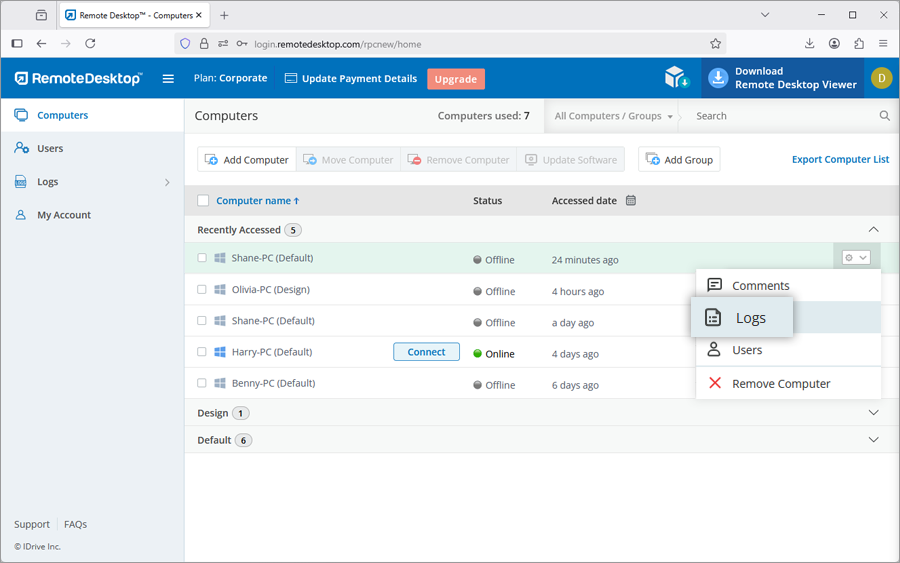
Task: Click into the Search input field
Action: pyautogui.click(x=780, y=116)
